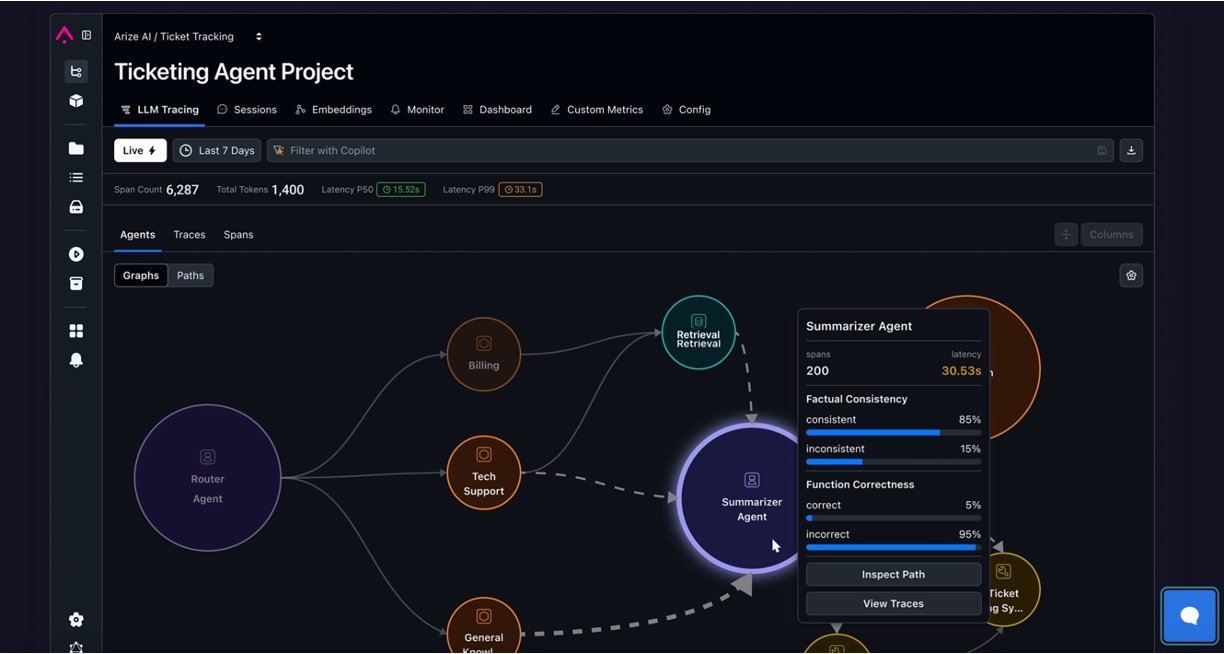Open the Last 7 Days time range dropdown
Image resolution: width=1224 pixels, height=654 pixels.
(x=217, y=151)
